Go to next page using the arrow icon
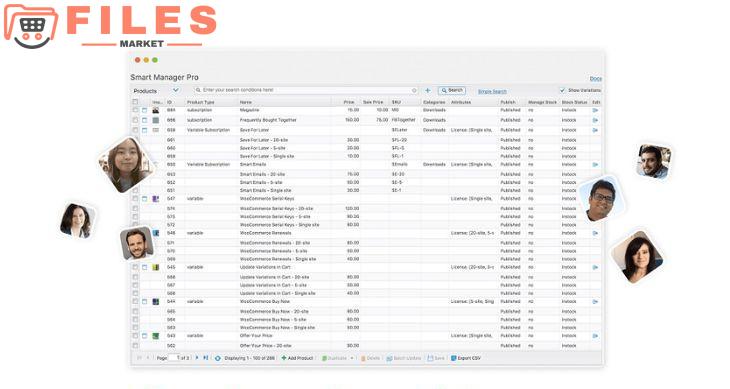 click(x=196, y=358)
